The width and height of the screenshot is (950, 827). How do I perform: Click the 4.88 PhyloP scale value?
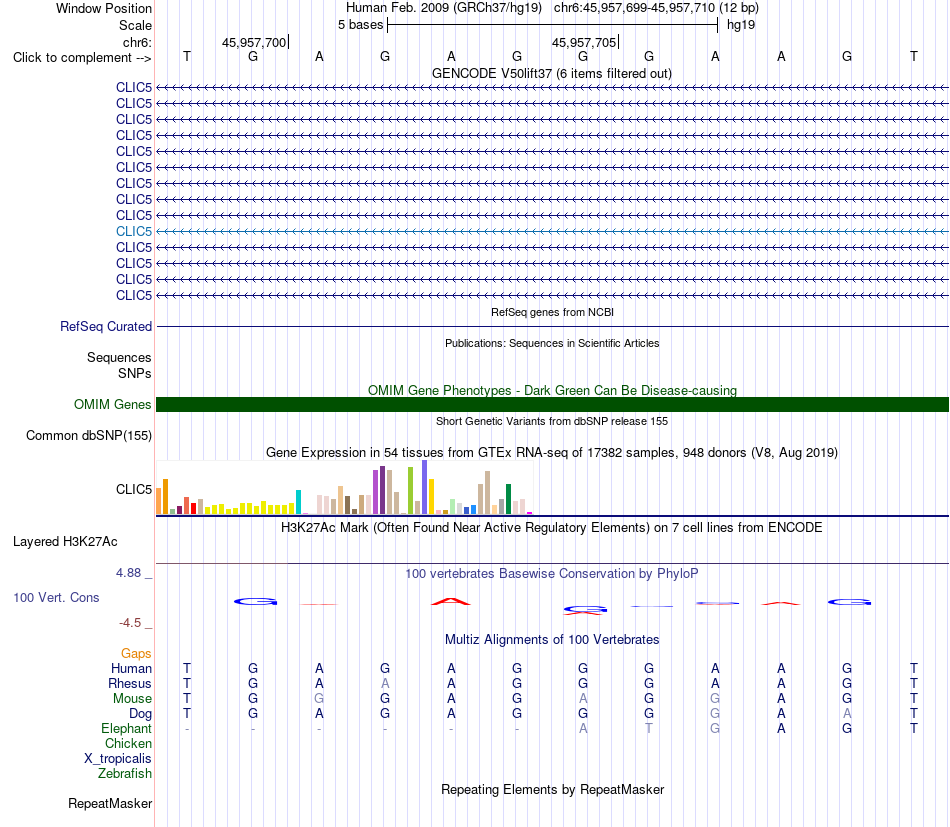[128, 573]
